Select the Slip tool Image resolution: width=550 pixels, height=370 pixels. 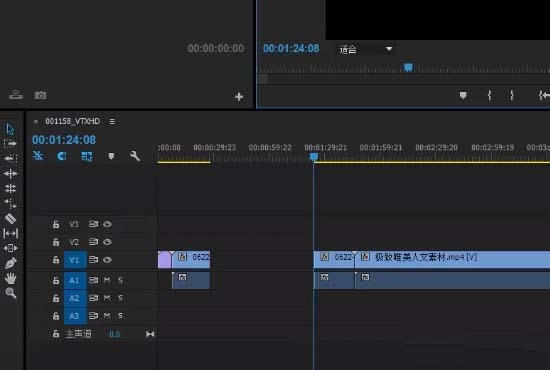click(x=11, y=233)
